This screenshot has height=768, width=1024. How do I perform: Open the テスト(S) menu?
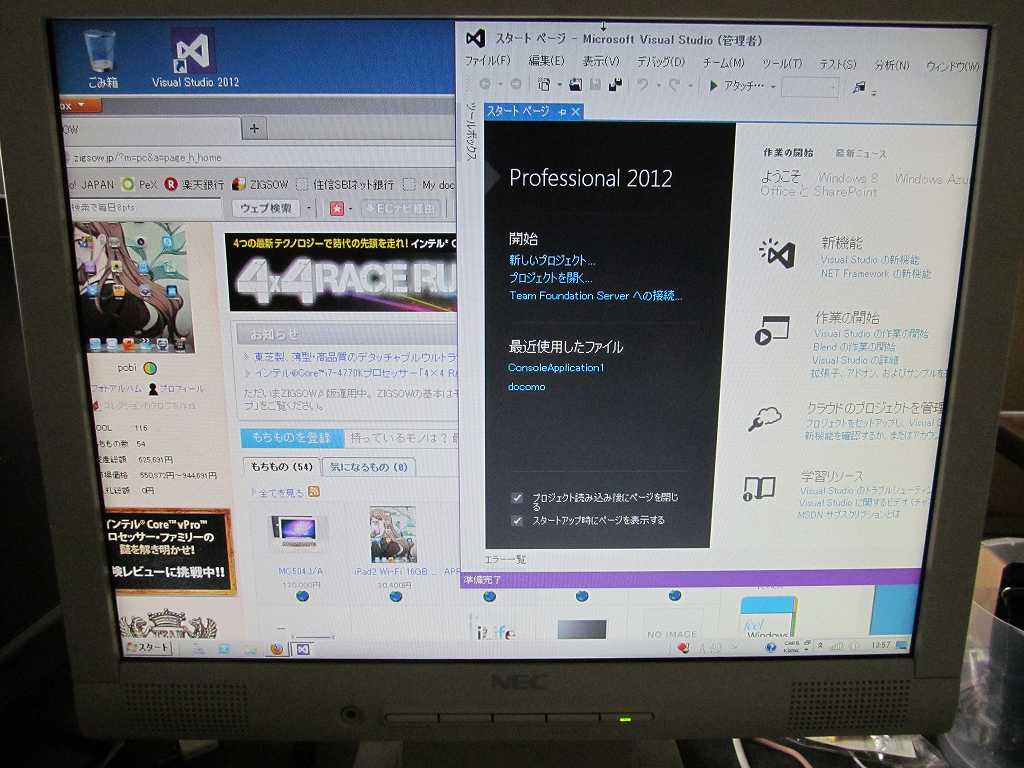[x=837, y=64]
